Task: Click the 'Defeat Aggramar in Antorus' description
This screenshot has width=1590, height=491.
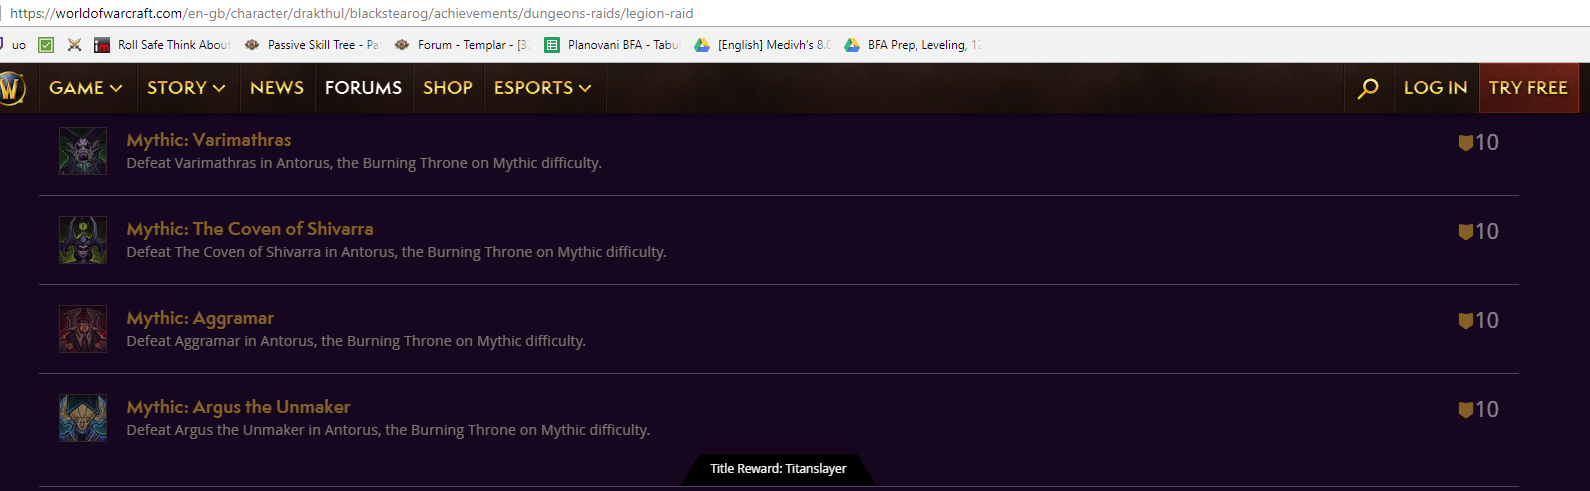Action: (x=356, y=341)
